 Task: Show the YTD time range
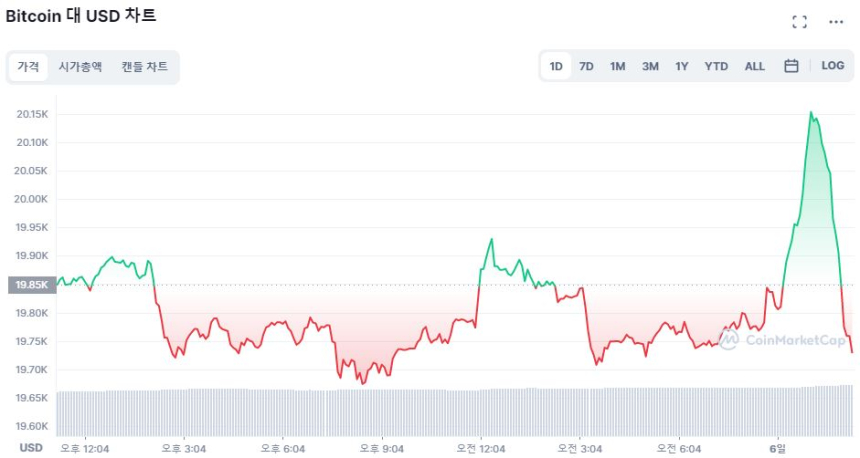(x=716, y=66)
